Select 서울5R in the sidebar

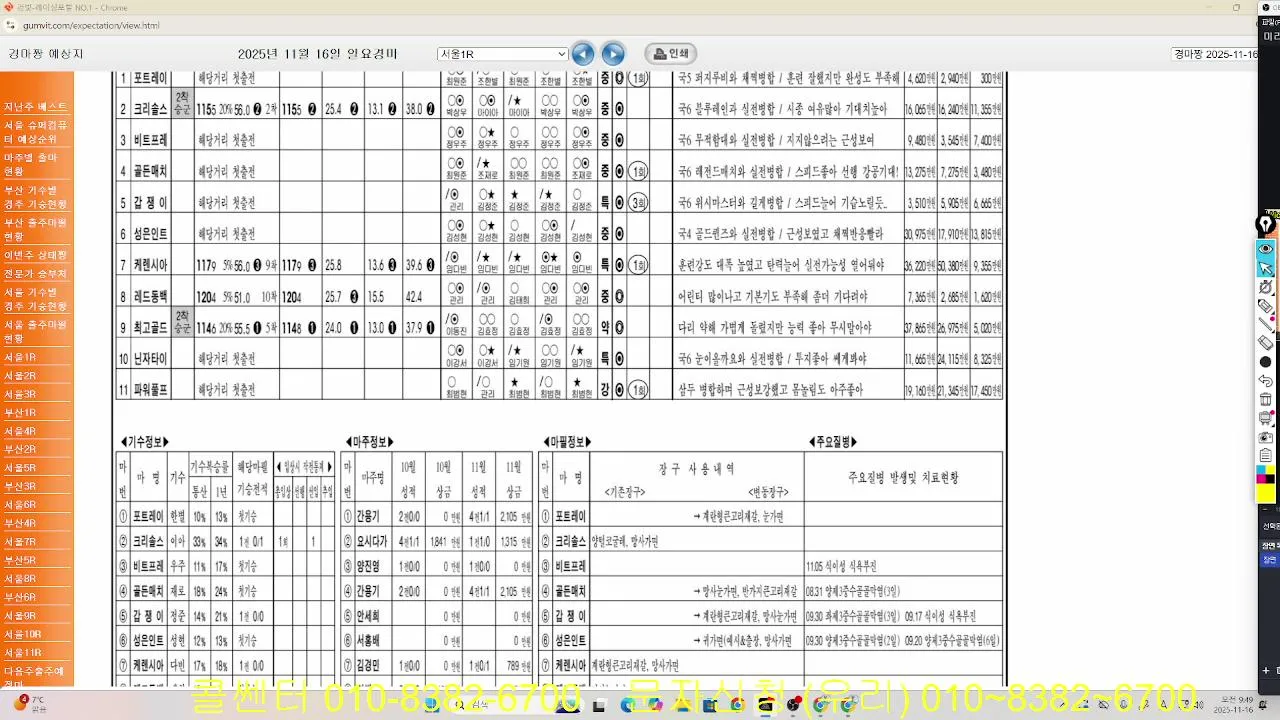tap(20, 468)
